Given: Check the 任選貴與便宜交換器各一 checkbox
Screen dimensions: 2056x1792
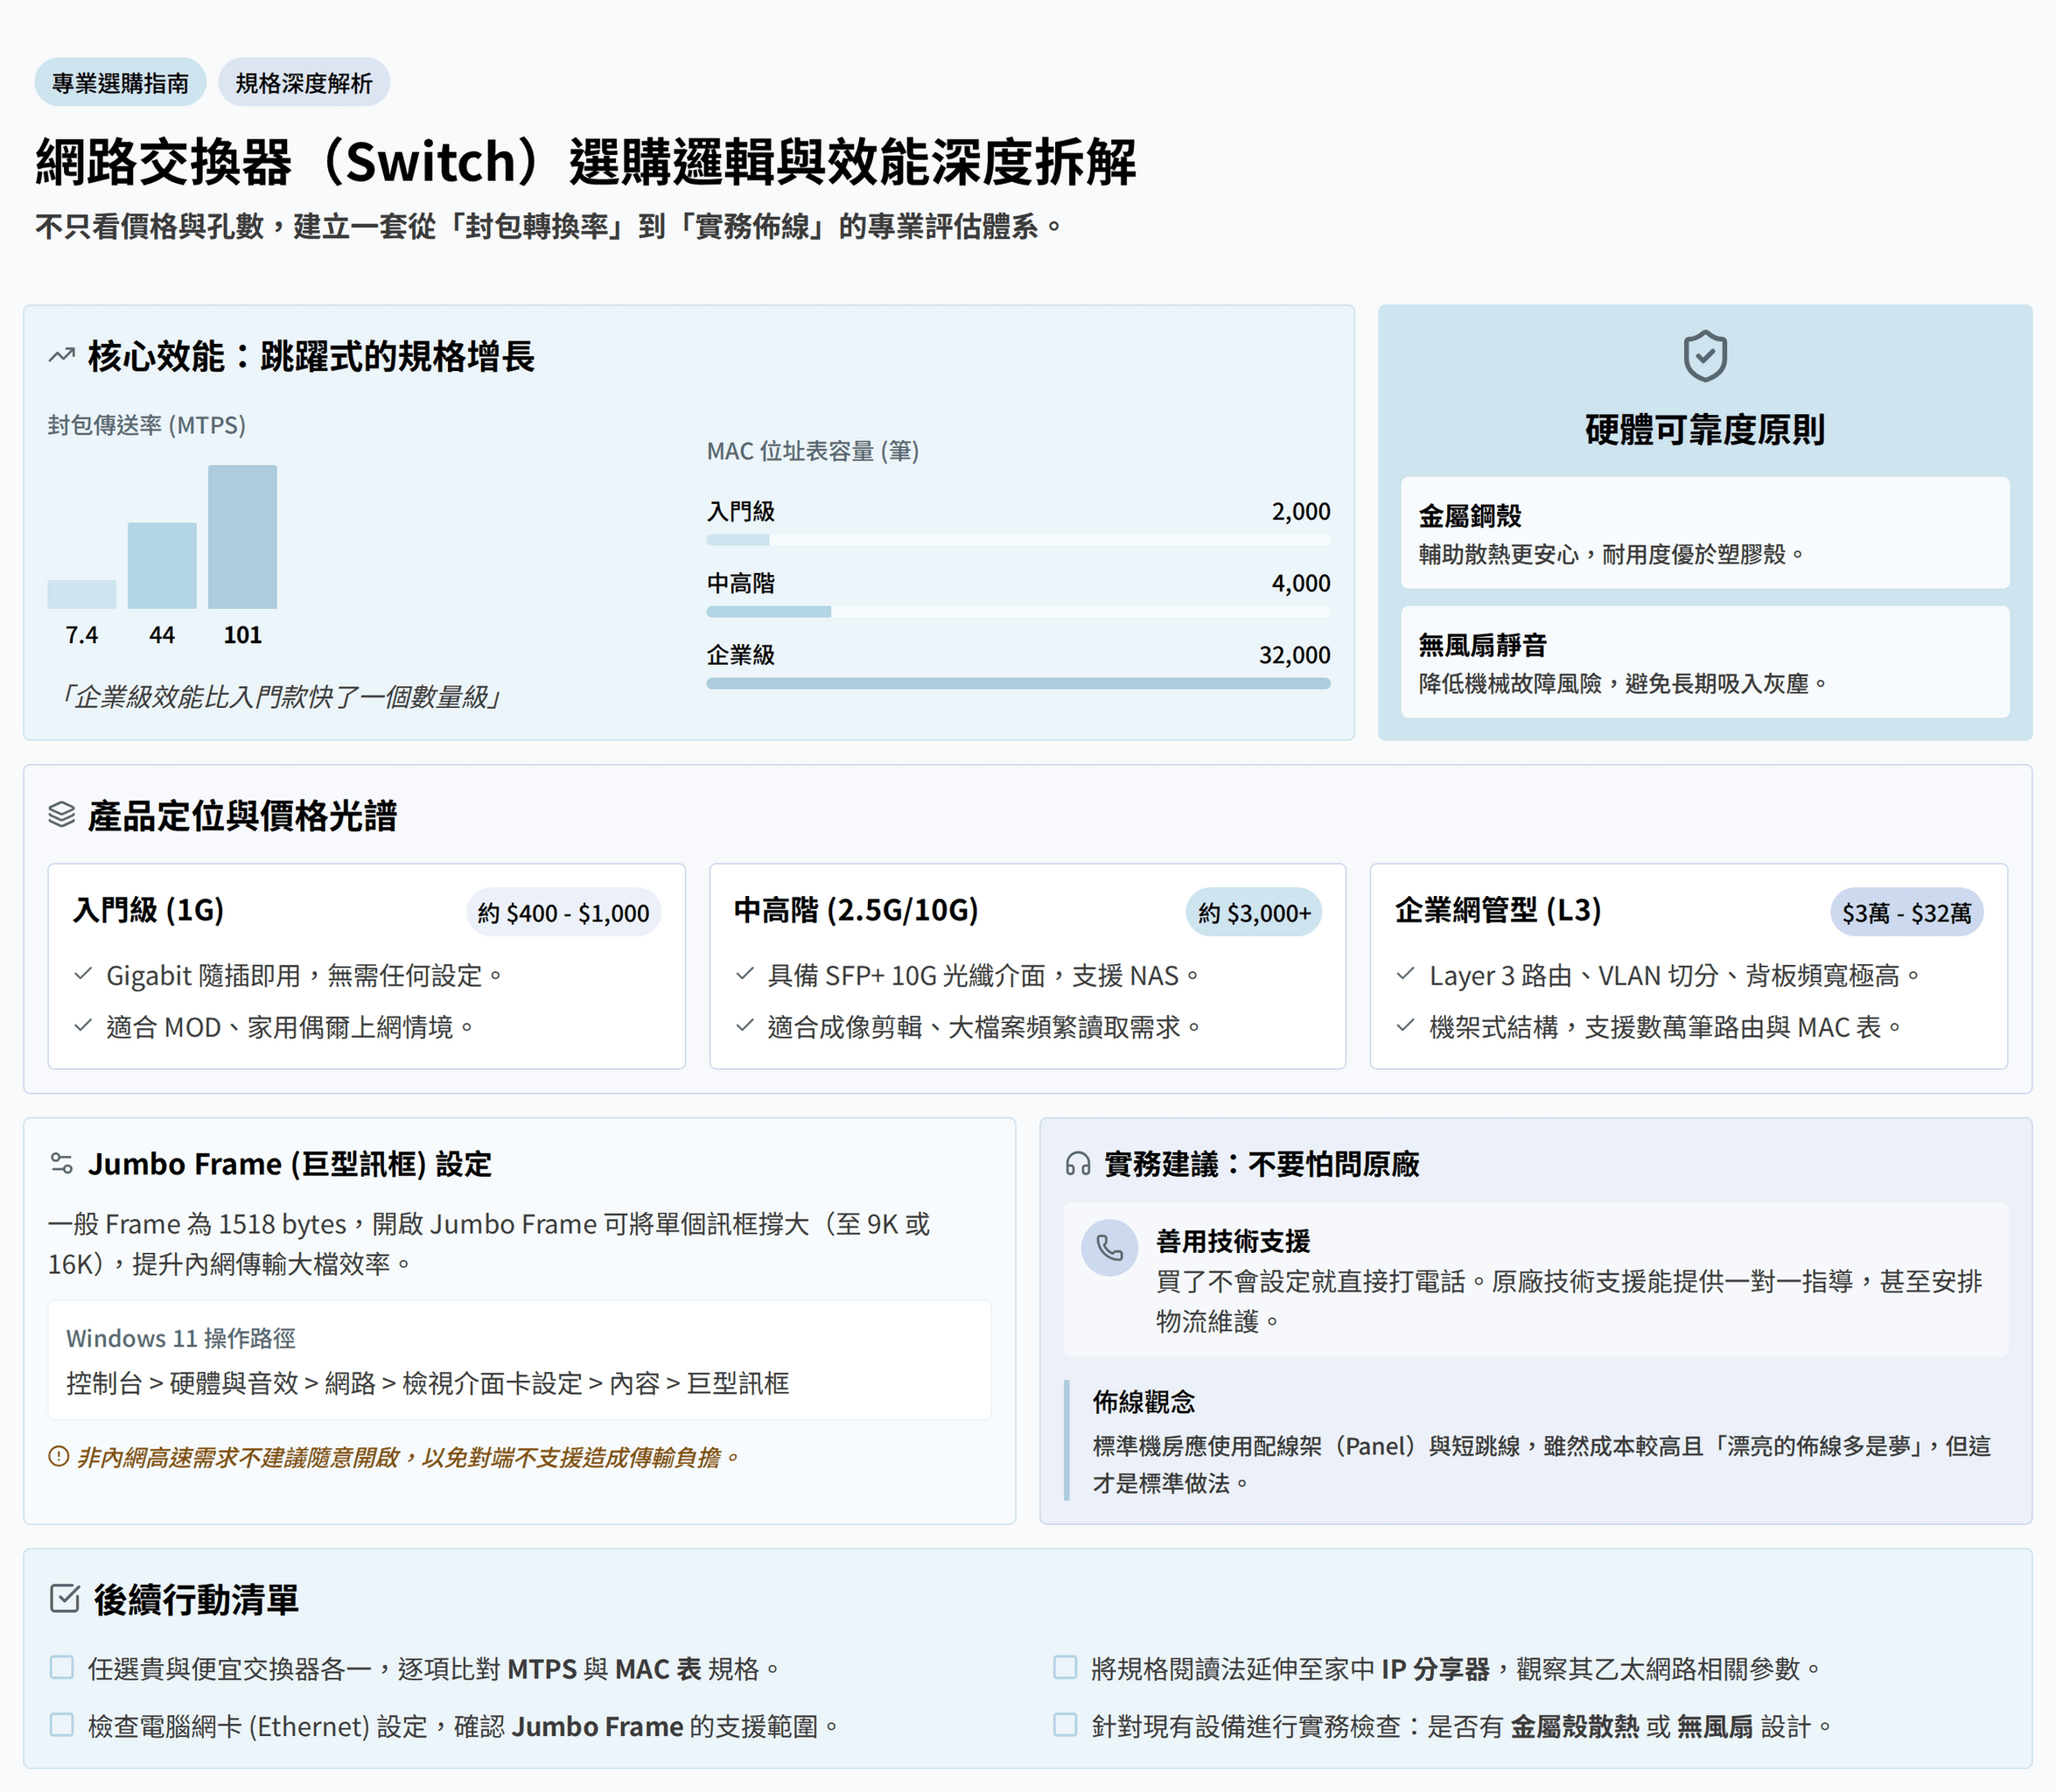Looking at the screenshot, I should tap(62, 1667).
